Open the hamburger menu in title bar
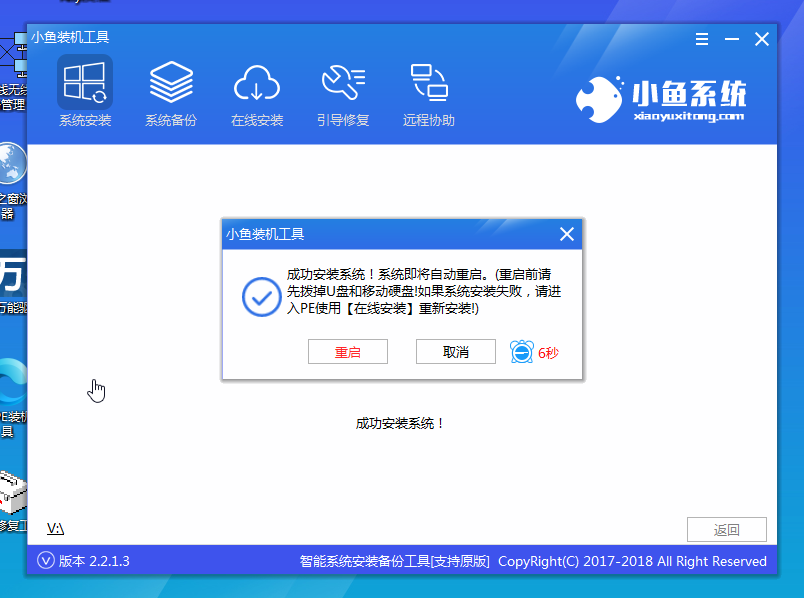The width and height of the screenshot is (804, 598). pyautogui.click(x=702, y=39)
